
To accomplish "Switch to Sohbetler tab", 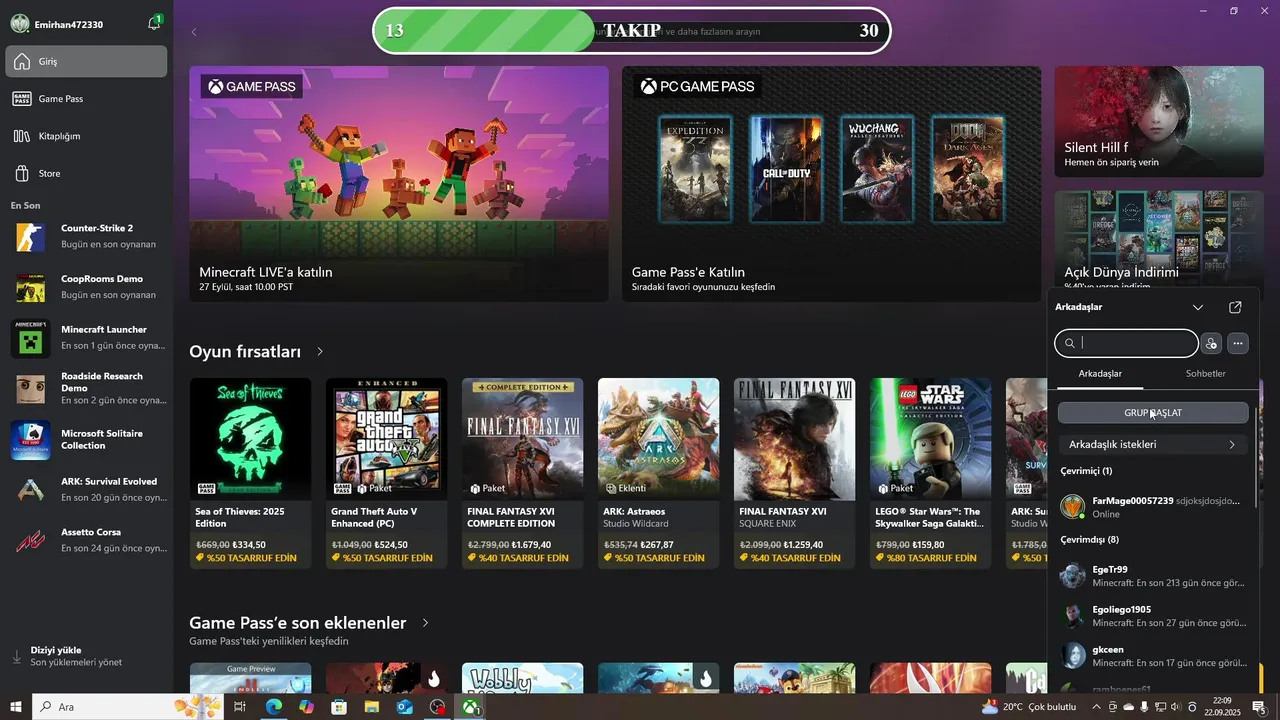I will 1205,374.
